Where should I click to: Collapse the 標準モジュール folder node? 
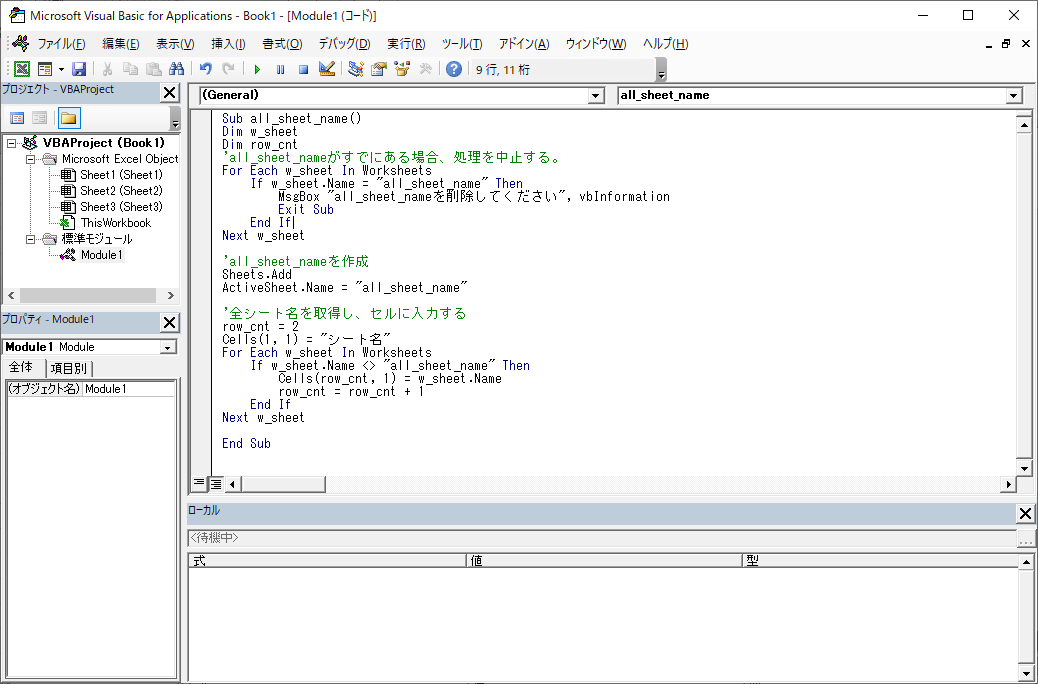point(31,239)
